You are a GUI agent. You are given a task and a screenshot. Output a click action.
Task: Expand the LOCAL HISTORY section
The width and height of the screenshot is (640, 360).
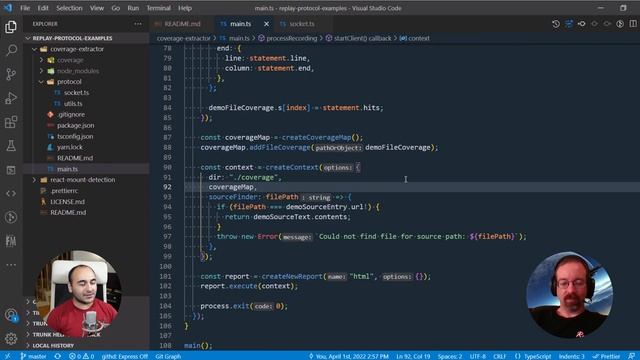[x=53, y=345]
